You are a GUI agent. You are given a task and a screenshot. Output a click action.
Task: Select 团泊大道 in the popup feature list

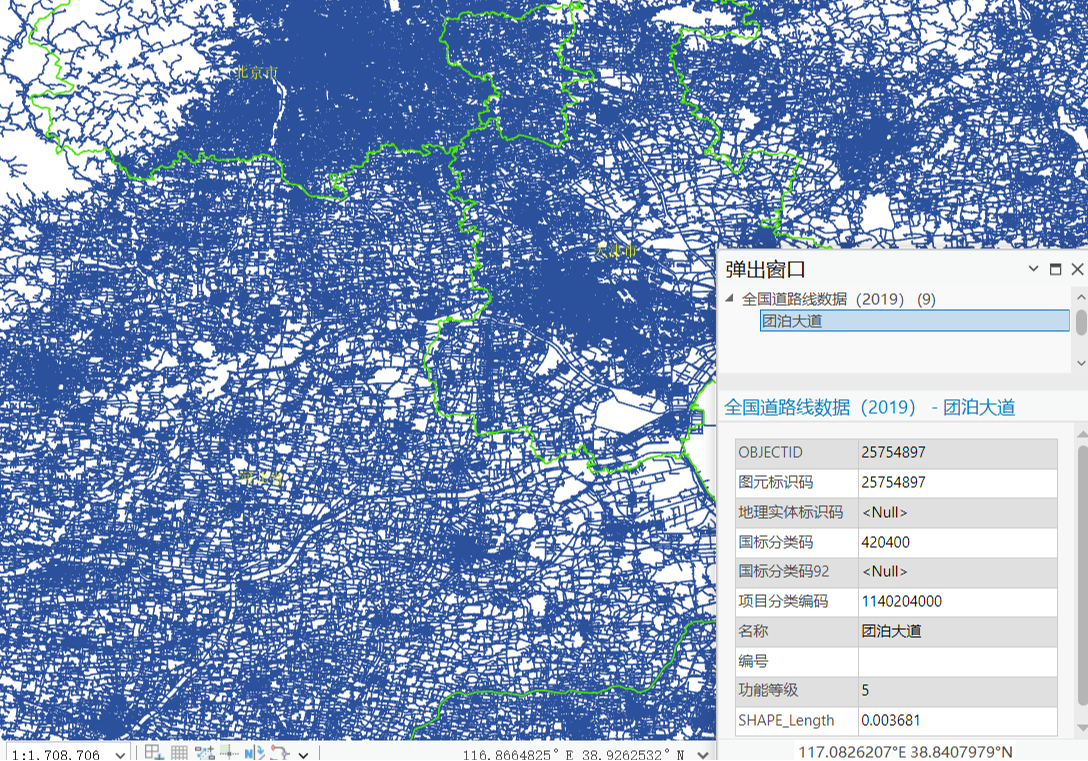pos(915,320)
